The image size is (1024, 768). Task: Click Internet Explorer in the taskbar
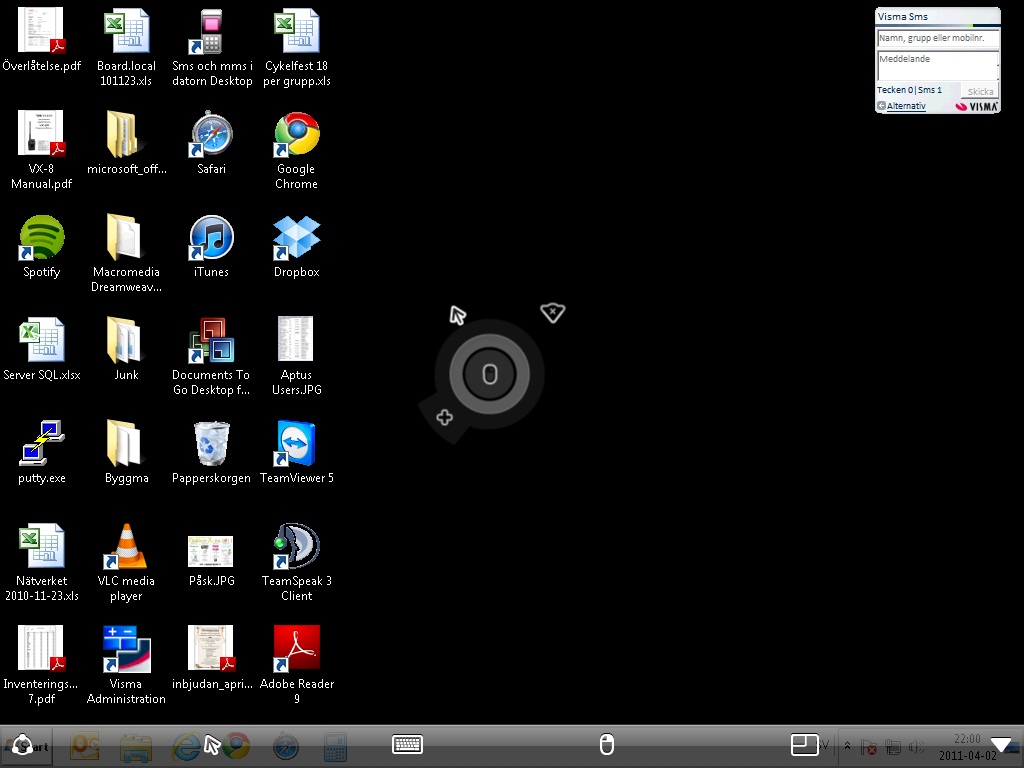[x=186, y=745]
